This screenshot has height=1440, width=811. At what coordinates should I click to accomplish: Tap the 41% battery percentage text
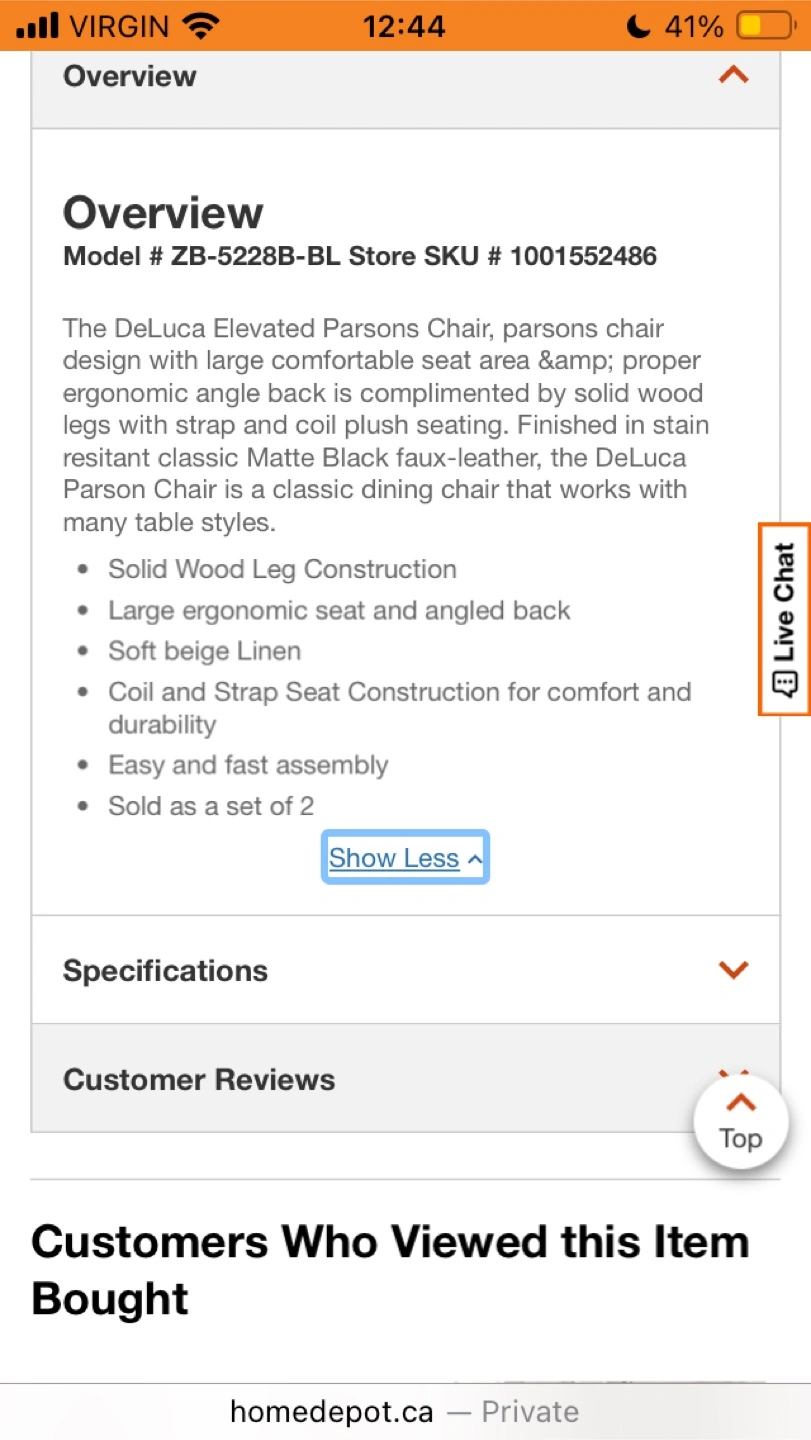pyautogui.click(x=693, y=26)
